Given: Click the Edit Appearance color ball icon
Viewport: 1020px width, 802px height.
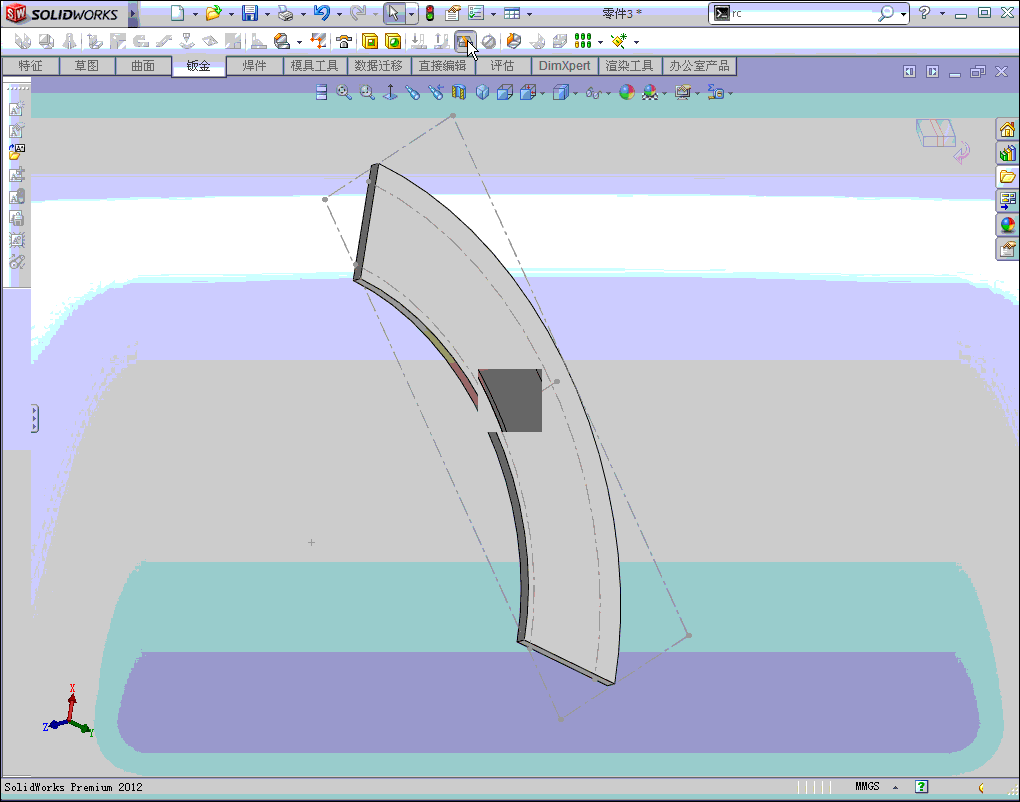Looking at the screenshot, I should click(626, 92).
